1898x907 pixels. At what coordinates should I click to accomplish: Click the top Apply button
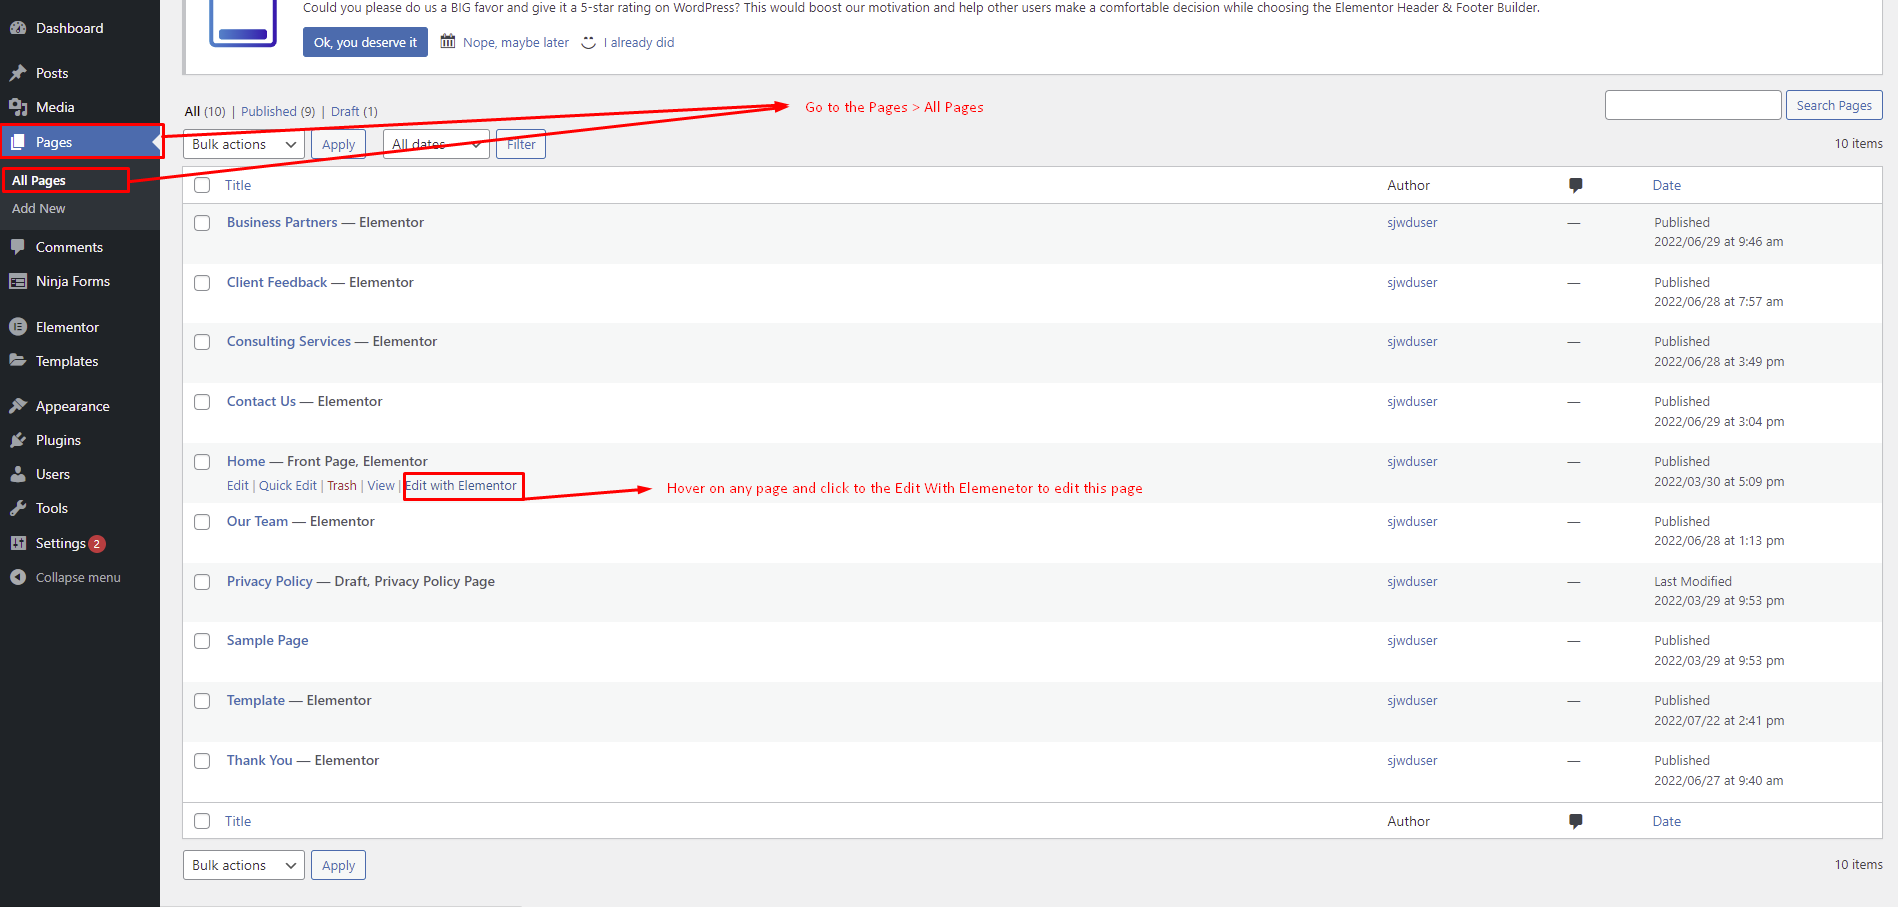(338, 144)
